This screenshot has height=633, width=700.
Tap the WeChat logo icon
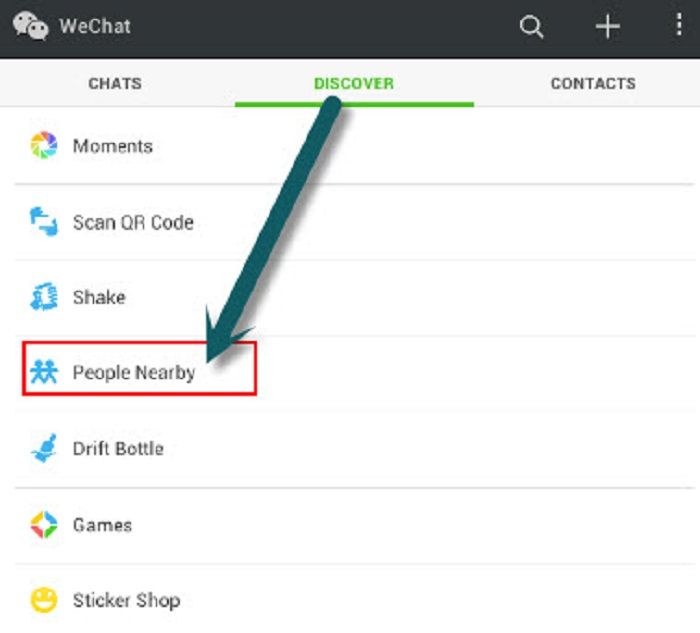(x=30, y=26)
